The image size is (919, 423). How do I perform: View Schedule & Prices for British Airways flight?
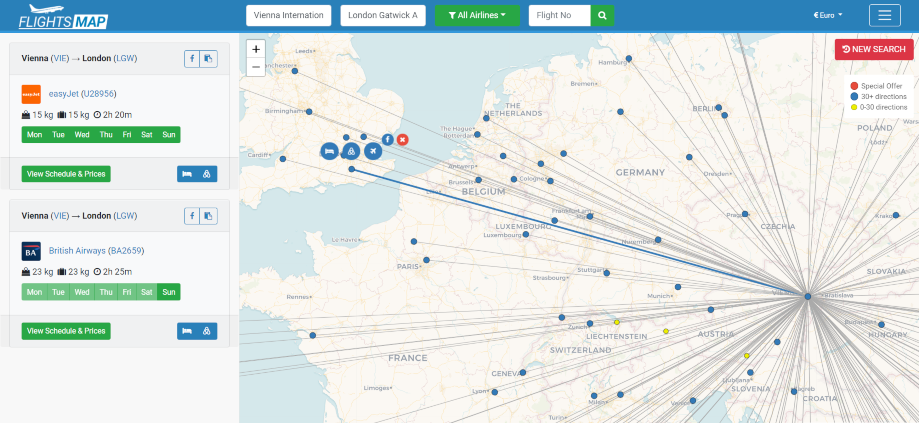coord(66,331)
